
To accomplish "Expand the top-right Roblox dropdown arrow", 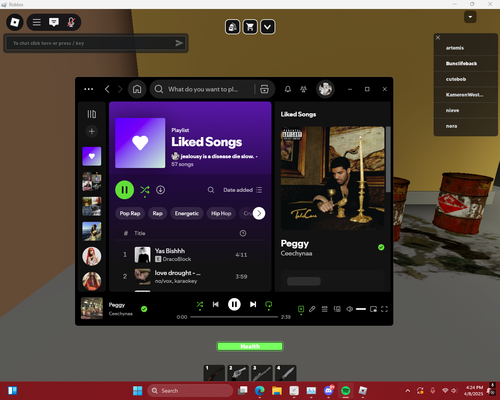I will (470, 17).
